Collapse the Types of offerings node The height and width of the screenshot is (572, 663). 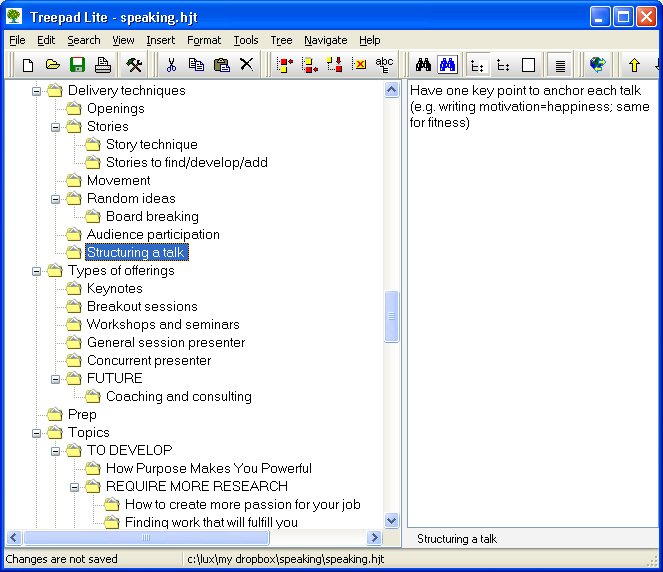click(37, 271)
